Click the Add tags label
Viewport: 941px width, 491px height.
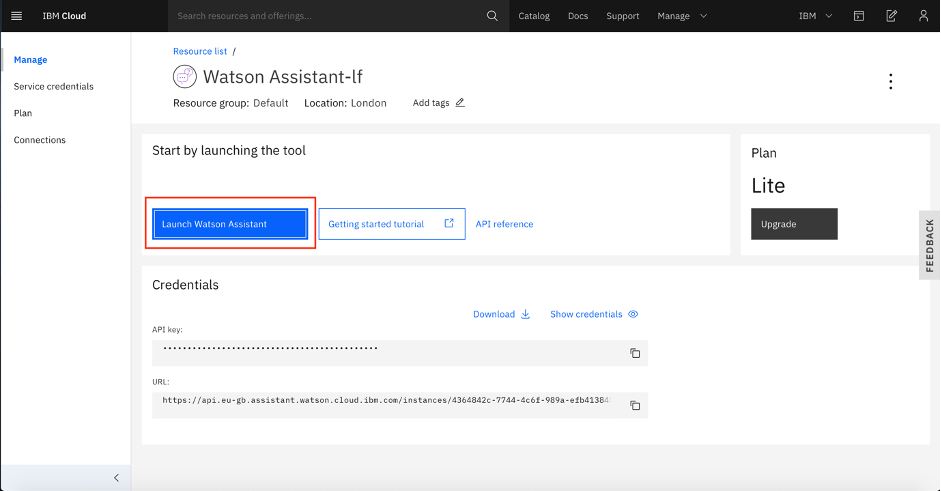coord(431,103)
